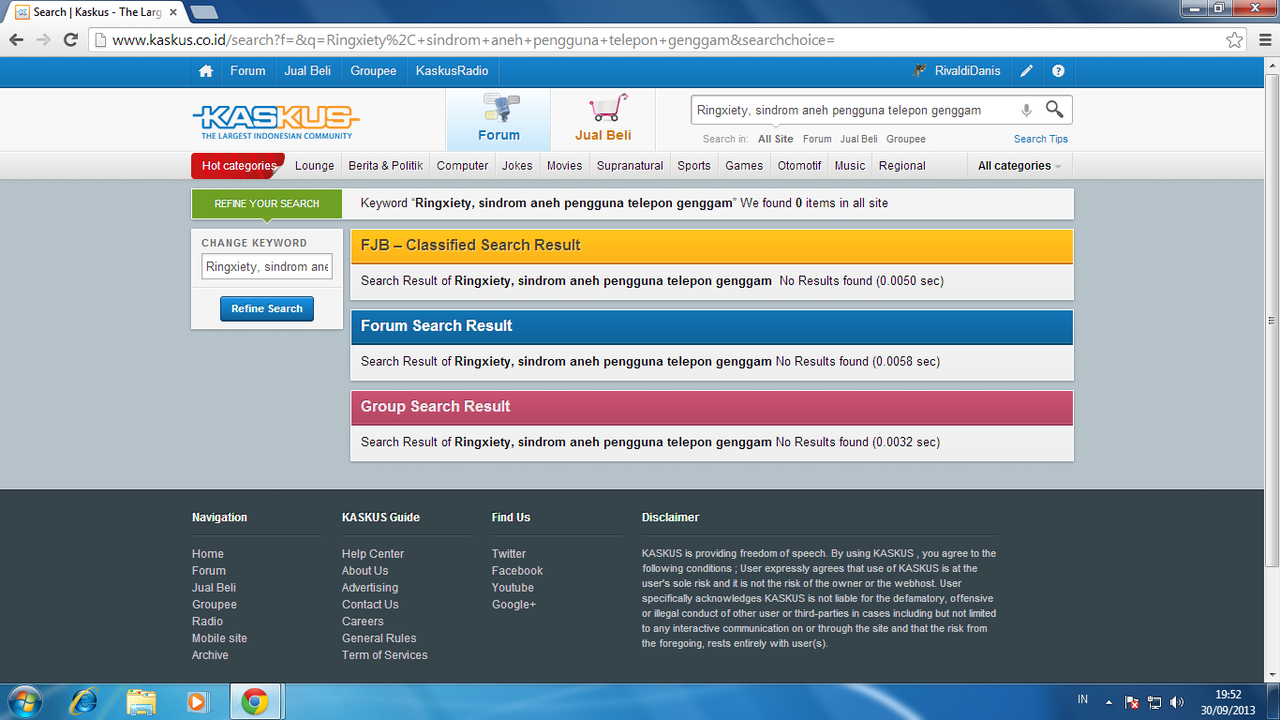Click Chrome icon in the taskbar
Image resolution: width=1280 pixels, height=720 pixels.
click(x=255, y=702)
